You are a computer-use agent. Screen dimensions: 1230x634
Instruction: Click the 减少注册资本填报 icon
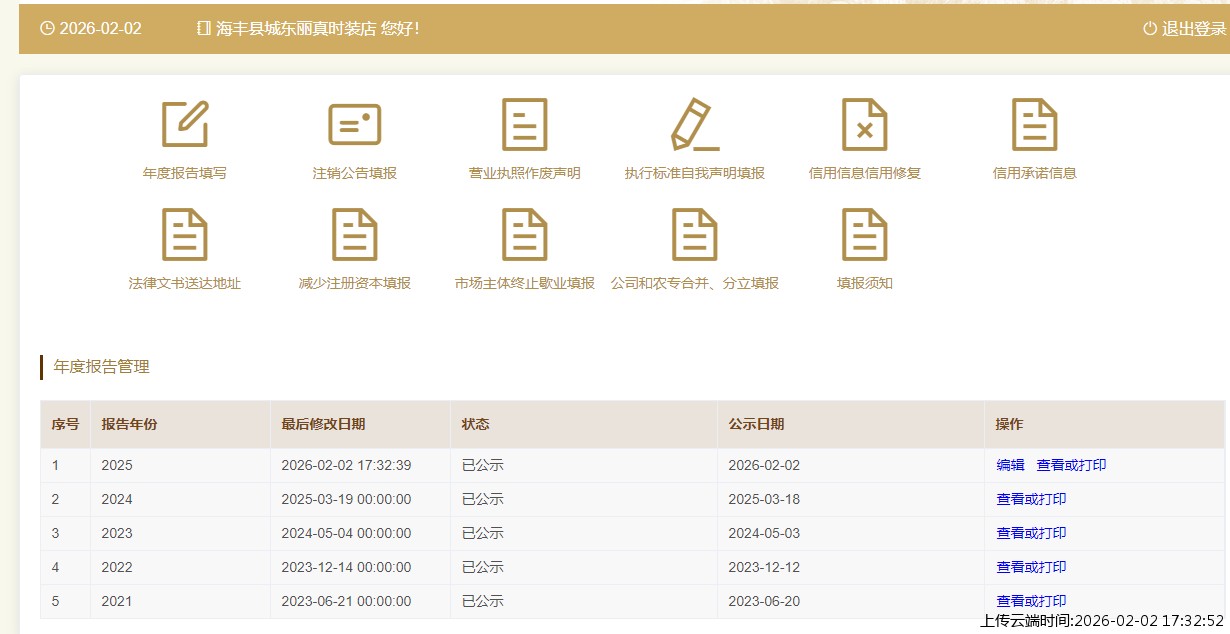point(355,235)
